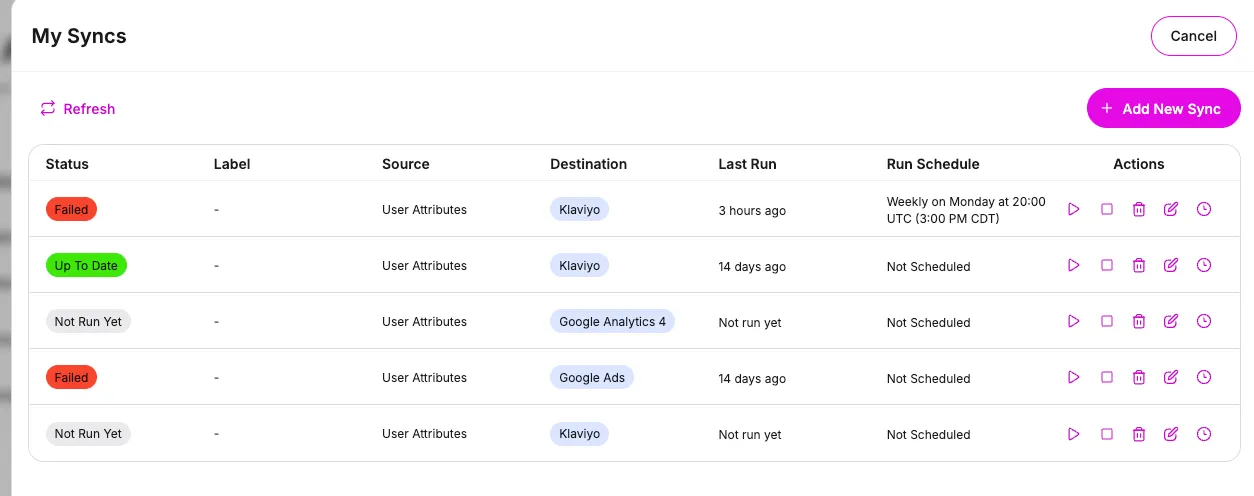Stop the Not Run Yet Klaviyo sync
This screenshot has width=1254, height=496.
coord(1107,433)
